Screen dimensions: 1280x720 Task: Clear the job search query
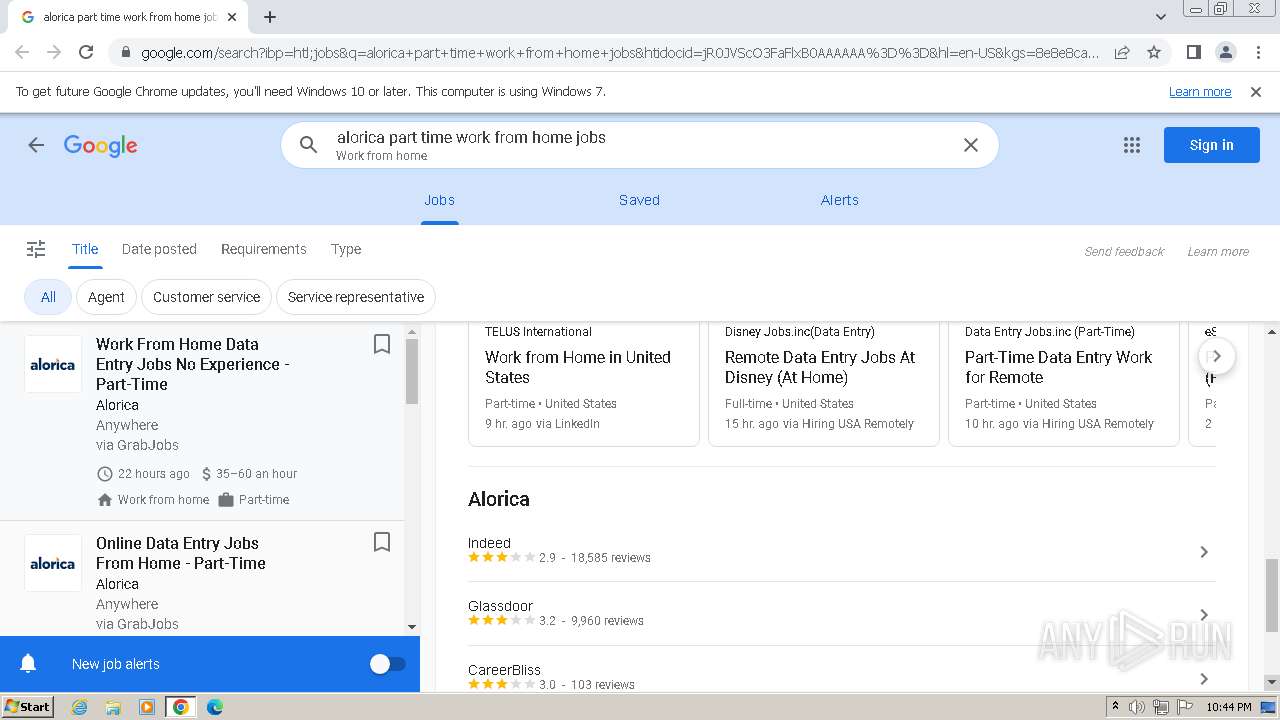point(970,145)
